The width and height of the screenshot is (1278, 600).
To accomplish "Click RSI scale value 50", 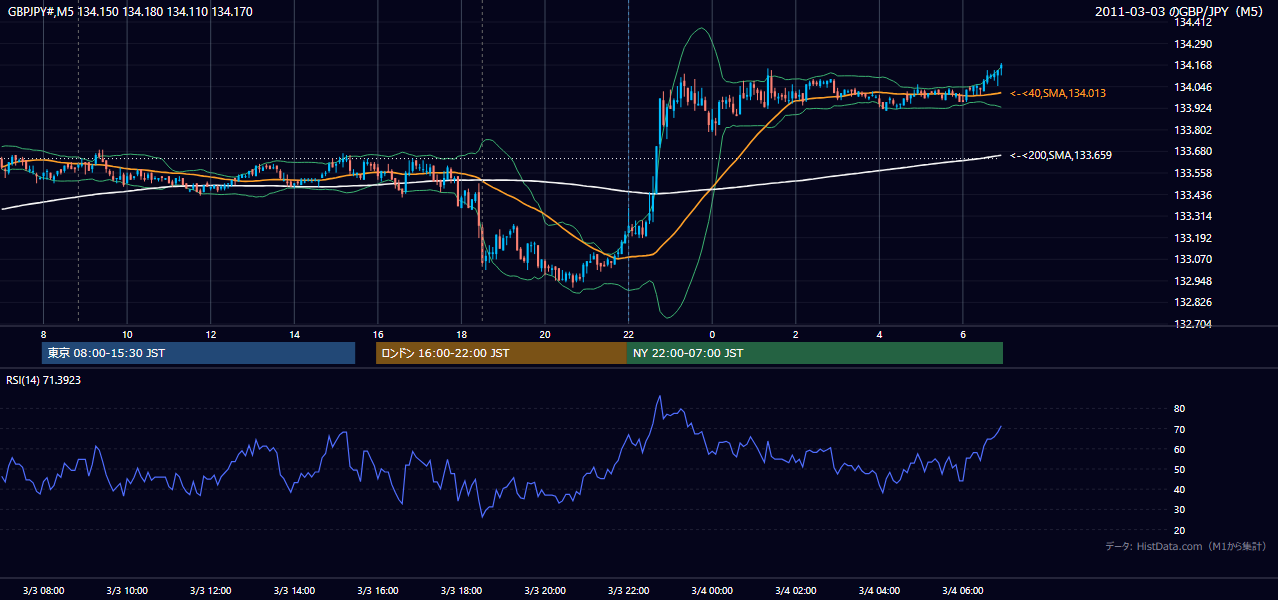I will pos(1179,470).
